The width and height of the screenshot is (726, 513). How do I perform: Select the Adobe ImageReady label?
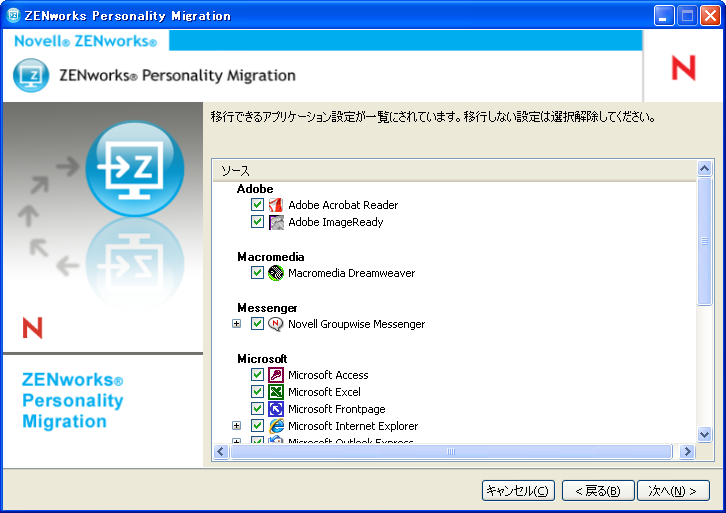coord(336,222)
